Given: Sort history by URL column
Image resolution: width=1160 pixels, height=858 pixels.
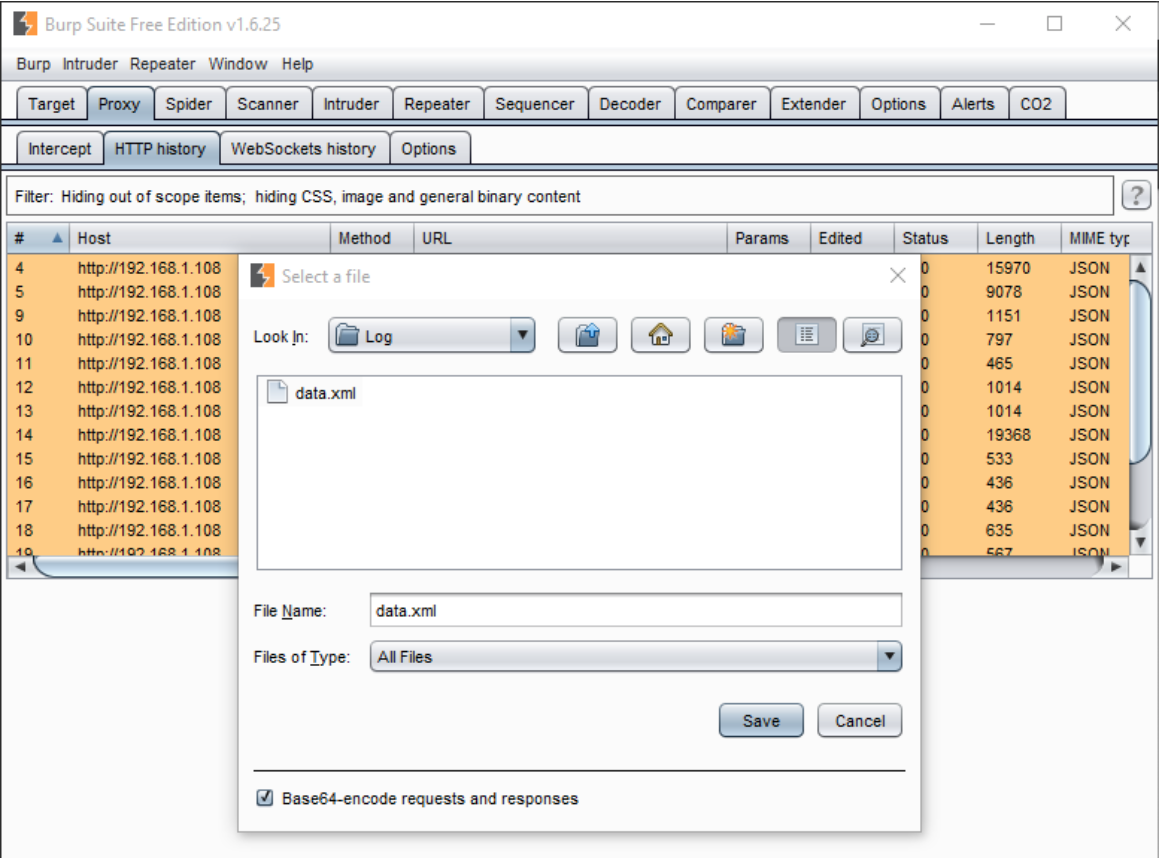Looking at the screenshot, I should 570,238.
